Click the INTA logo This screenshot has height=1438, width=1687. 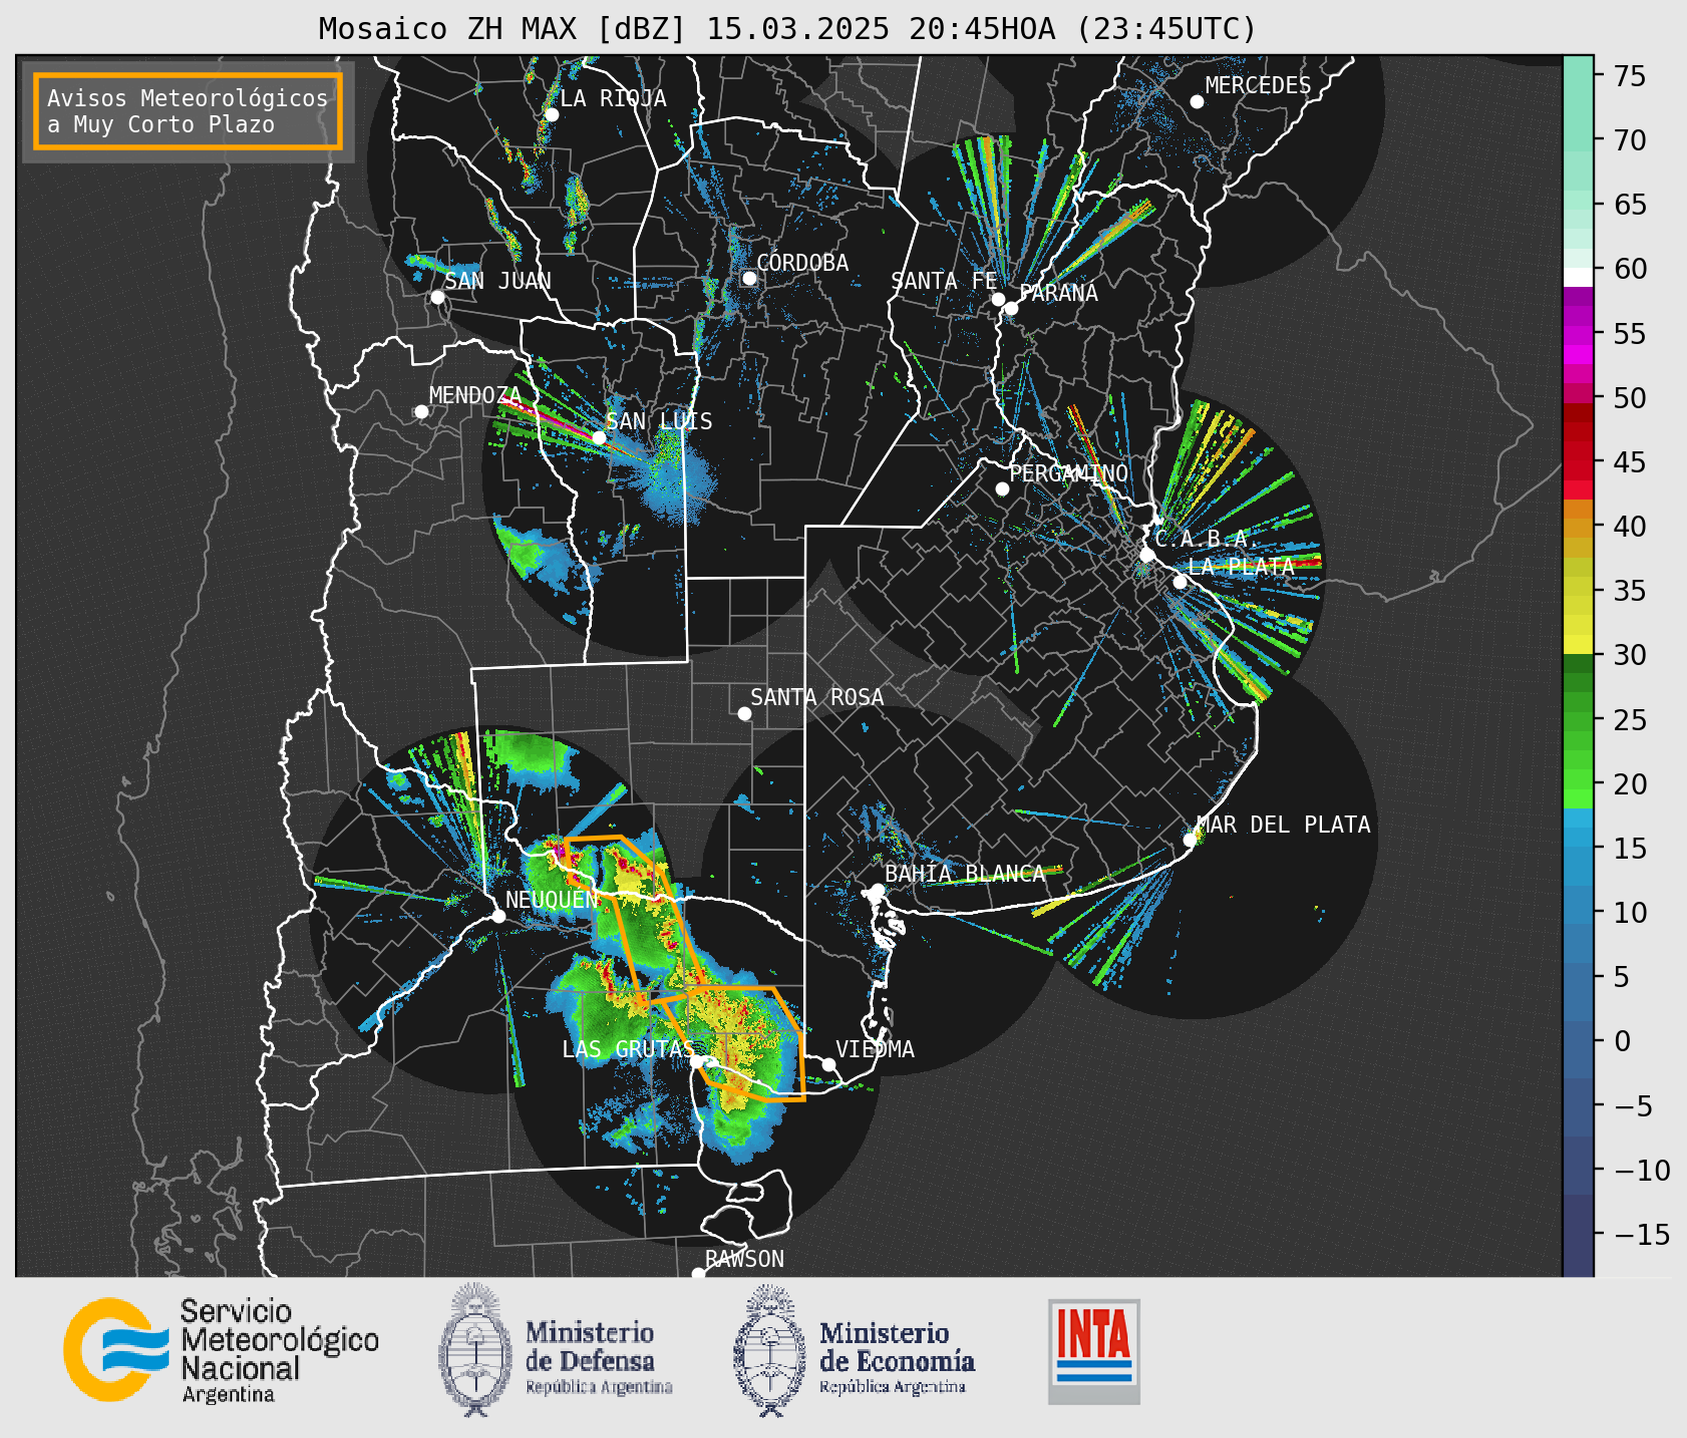tap(1094, 1351)
